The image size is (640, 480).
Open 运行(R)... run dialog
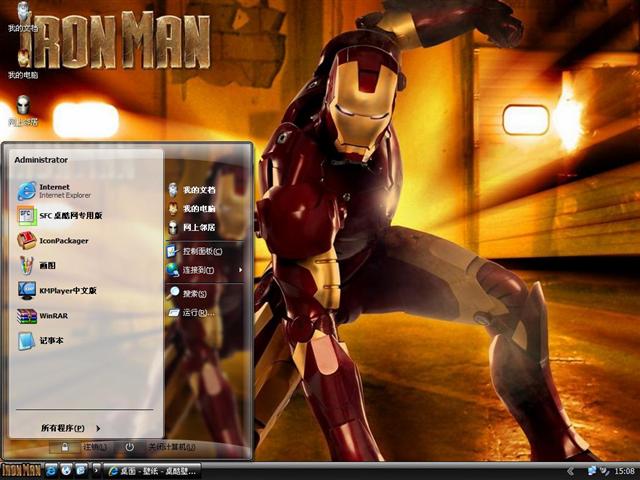tap(191, 313)
